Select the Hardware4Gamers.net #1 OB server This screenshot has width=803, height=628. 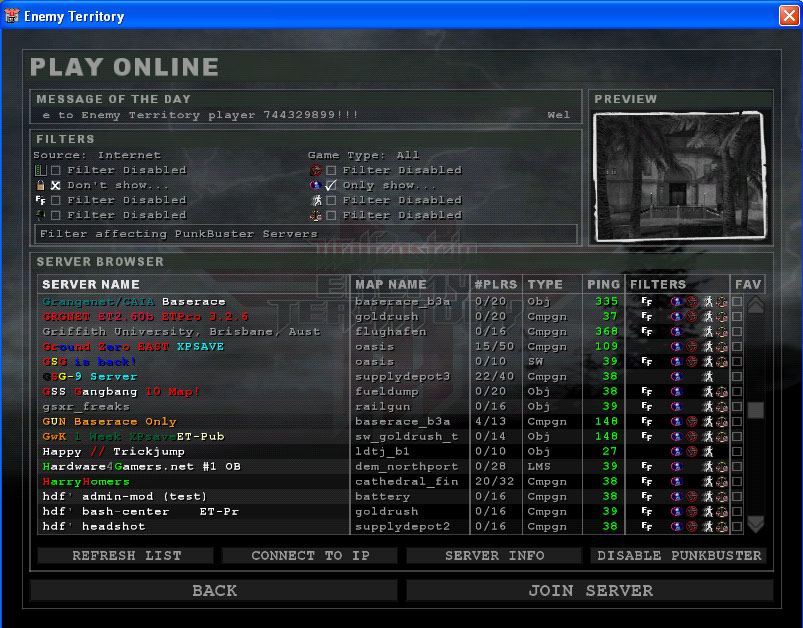[x=141, y=467]
